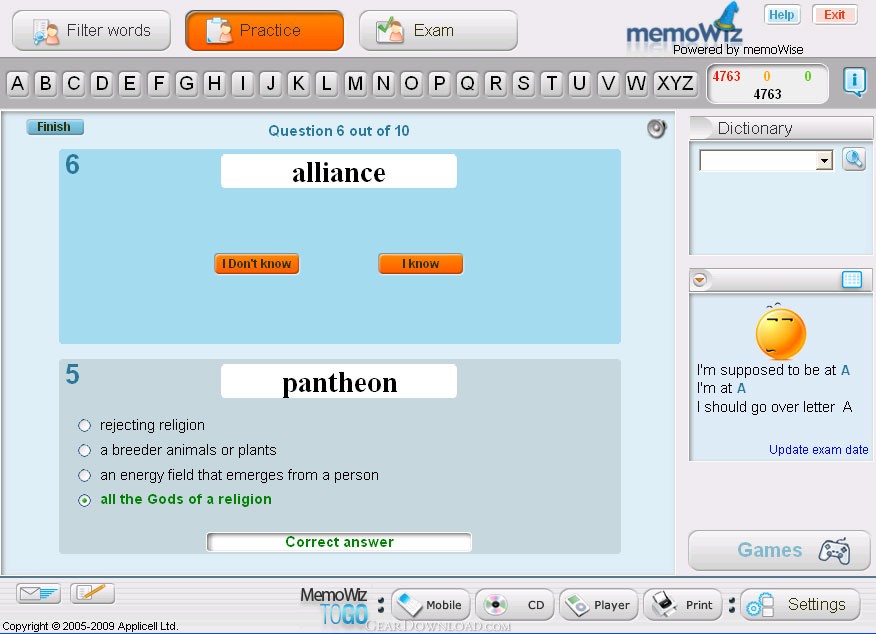Open the Dictionary combo box dropdown arrow
876x634 pixels.
click(824, 161)
